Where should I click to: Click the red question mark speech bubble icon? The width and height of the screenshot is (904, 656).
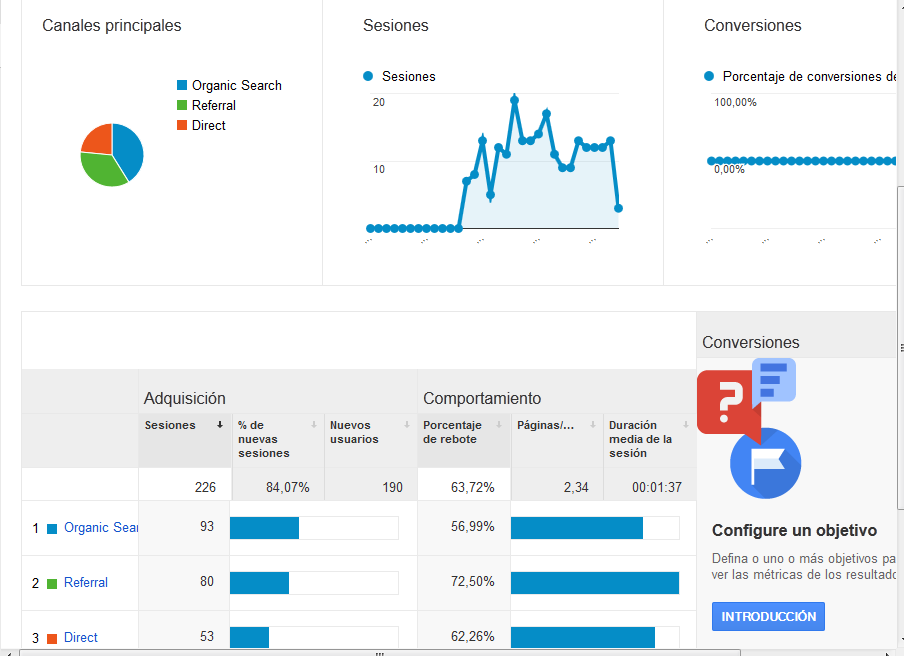pyautogui.click(x=729, y=404)
